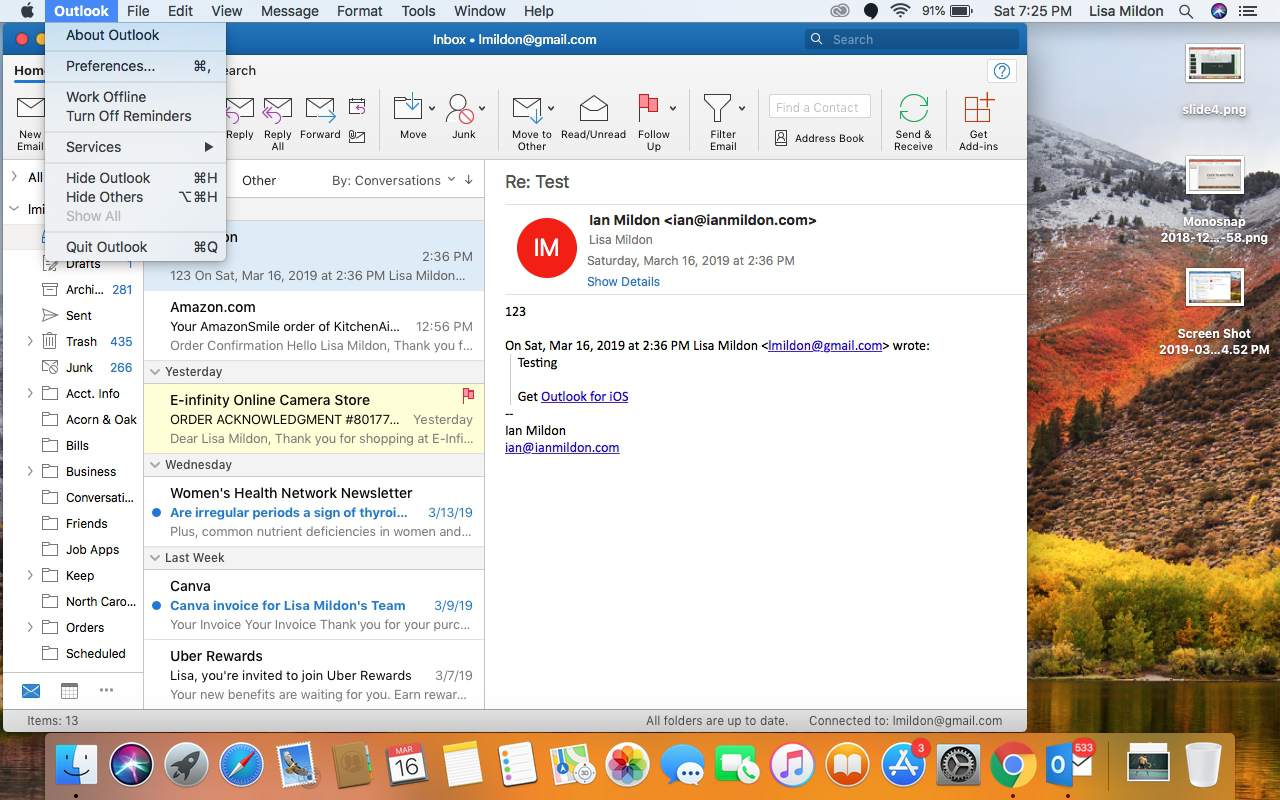Image resolution: width=1280 pixels, height=800 pixels.
Task: Expand the Keep folder
Action: (30, 575)
